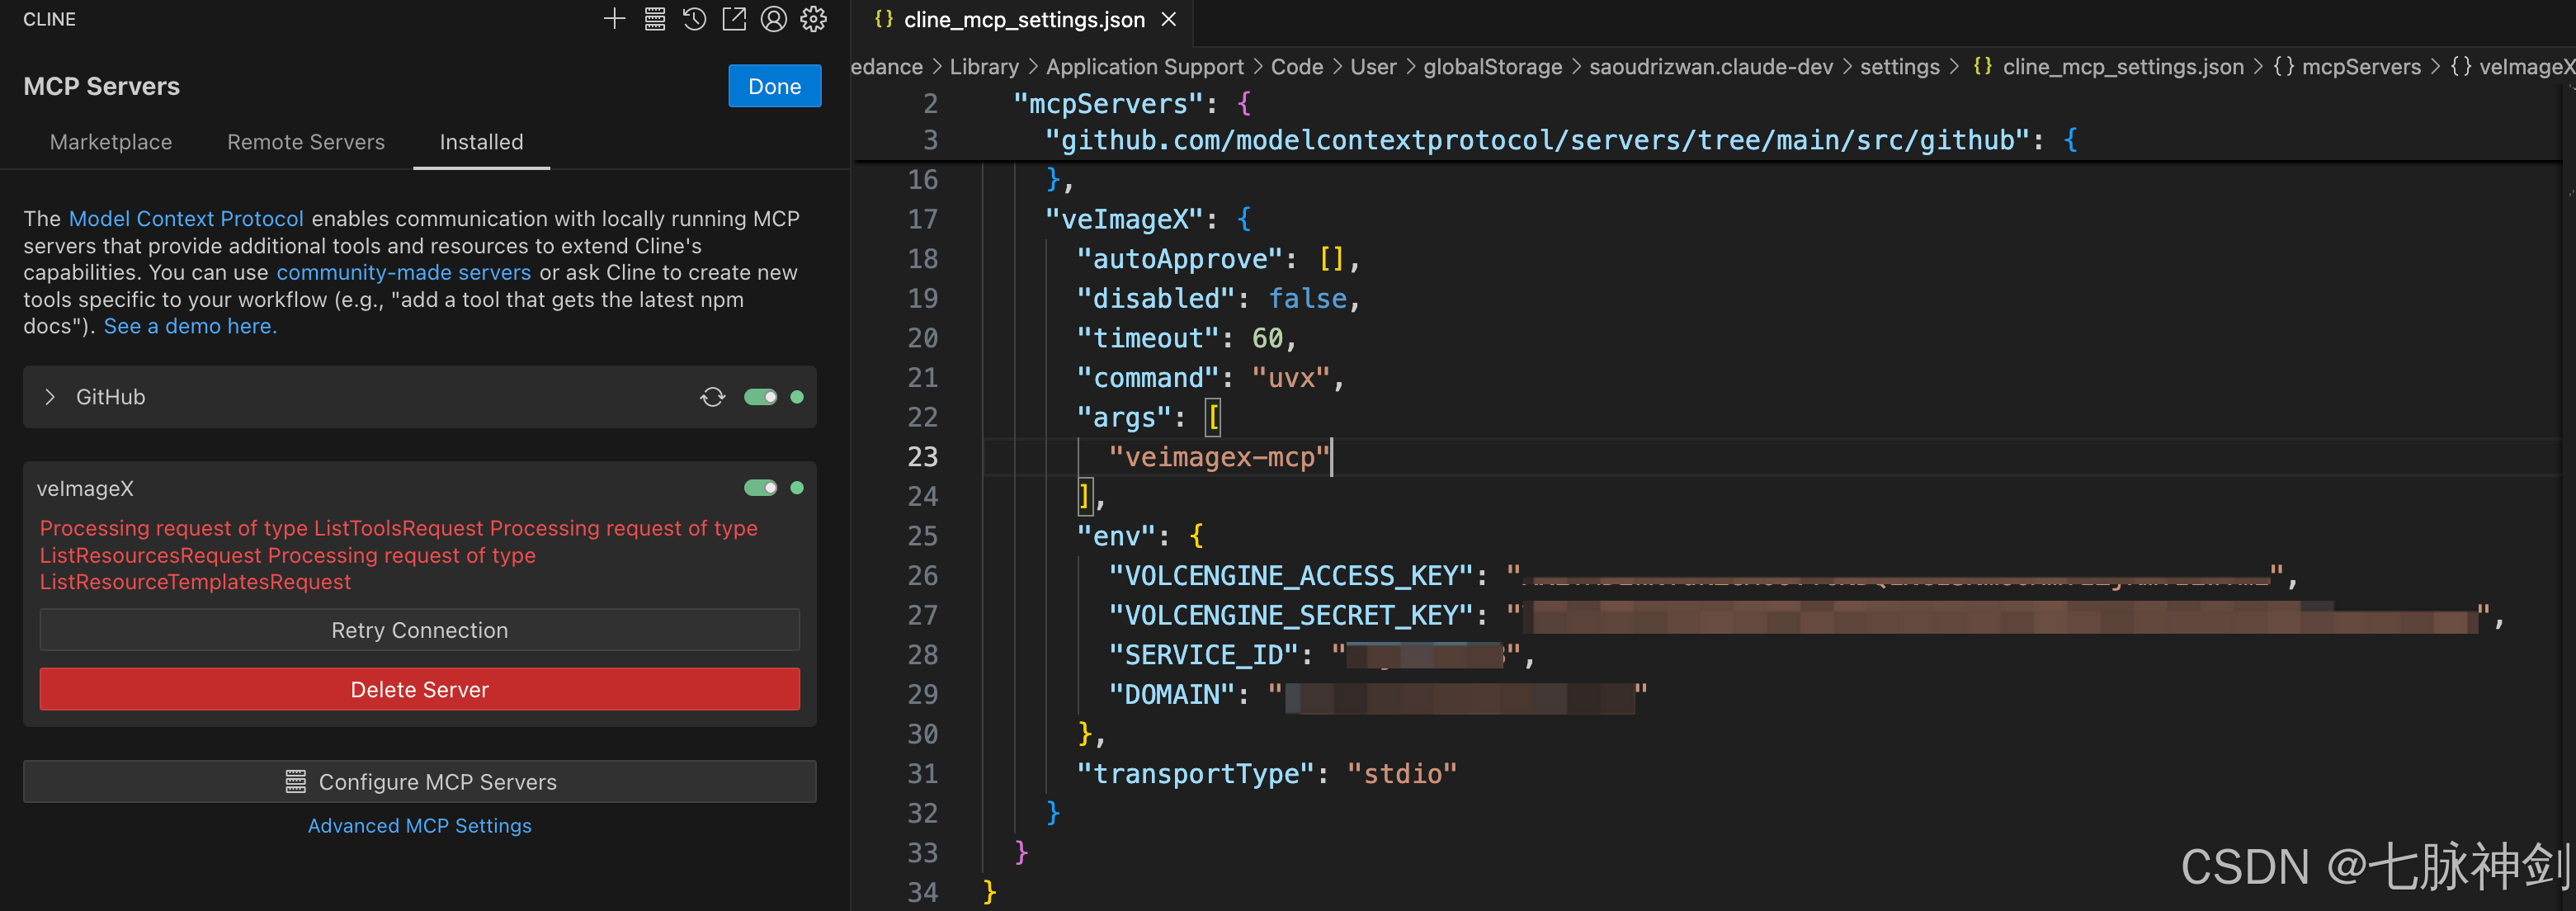The image size is (2576, 911).
Task: Click server icon in Configure MCP Servers
Action: (295, 781)
